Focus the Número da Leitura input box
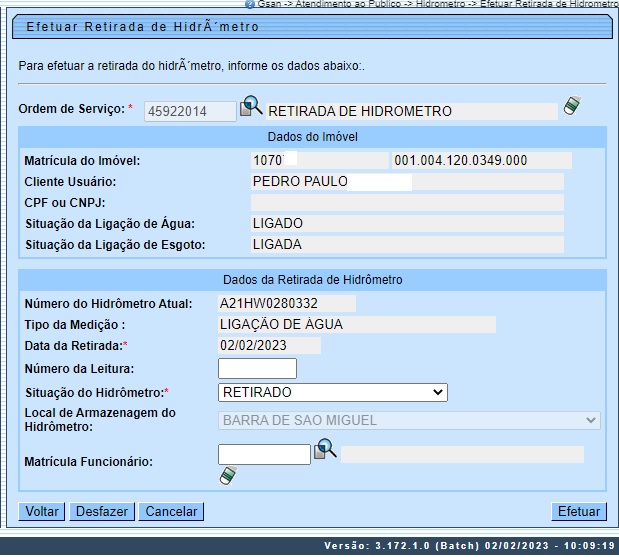This screenshot has width=619, height=557. 257,369
